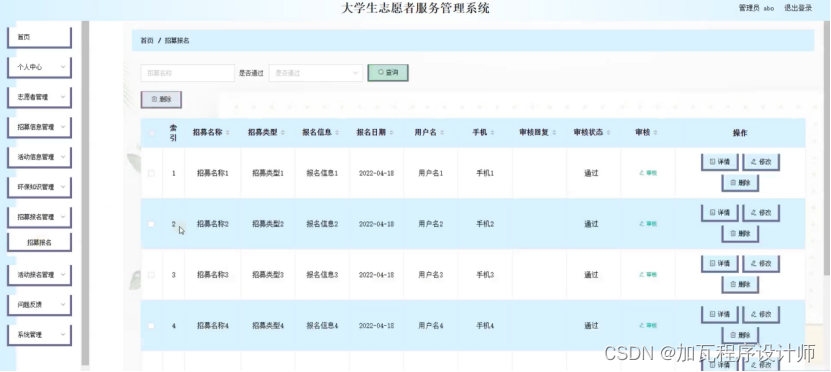Collapse the 招募报名管理 sidebar menu
The image size is (831, 372).
[x=39, y=217]
